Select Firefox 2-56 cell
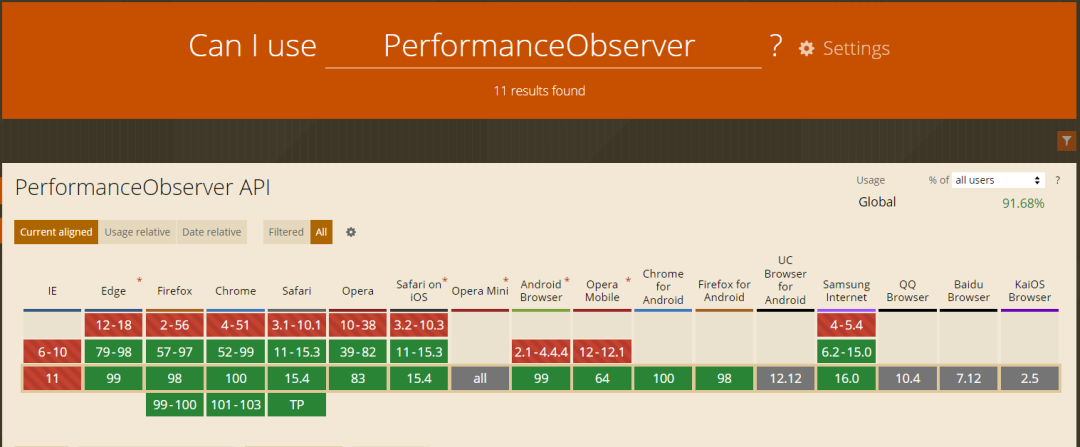 coord(174,324)
